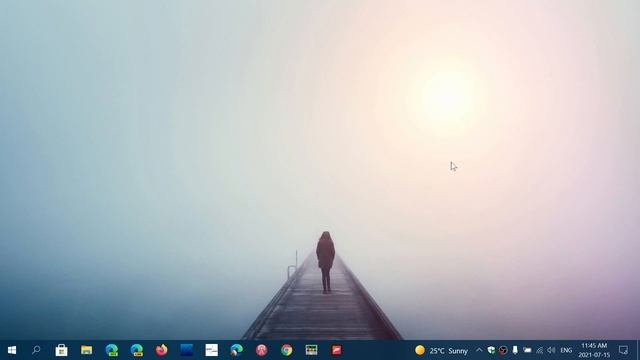Open Windows Security shield tray icon
The image size is (640, 360).
coord(491,350)
